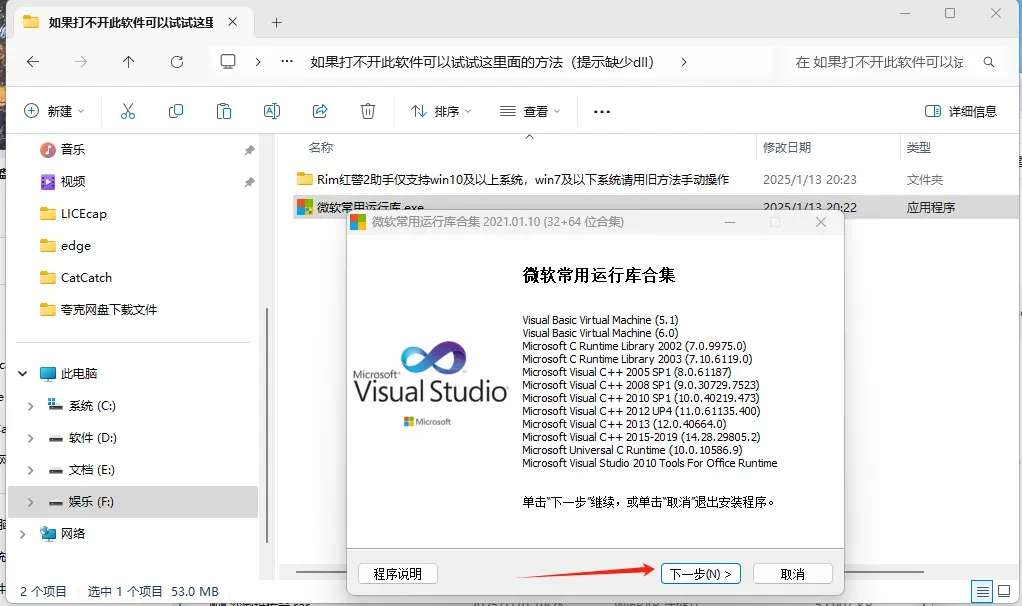Expand the 文档 (E:) drive node
The width and height of the screenshot is (1022, 606).
click(x=31, y=470)
